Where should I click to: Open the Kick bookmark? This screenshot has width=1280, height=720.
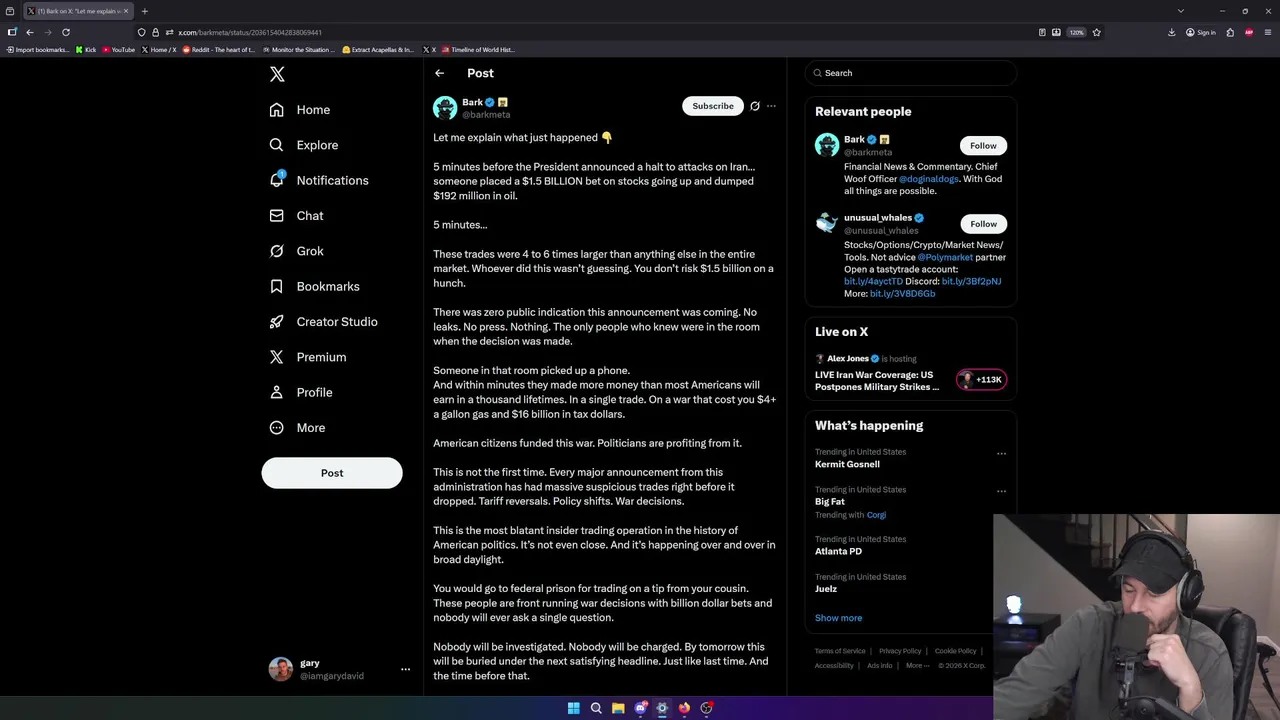click(86, 50)
